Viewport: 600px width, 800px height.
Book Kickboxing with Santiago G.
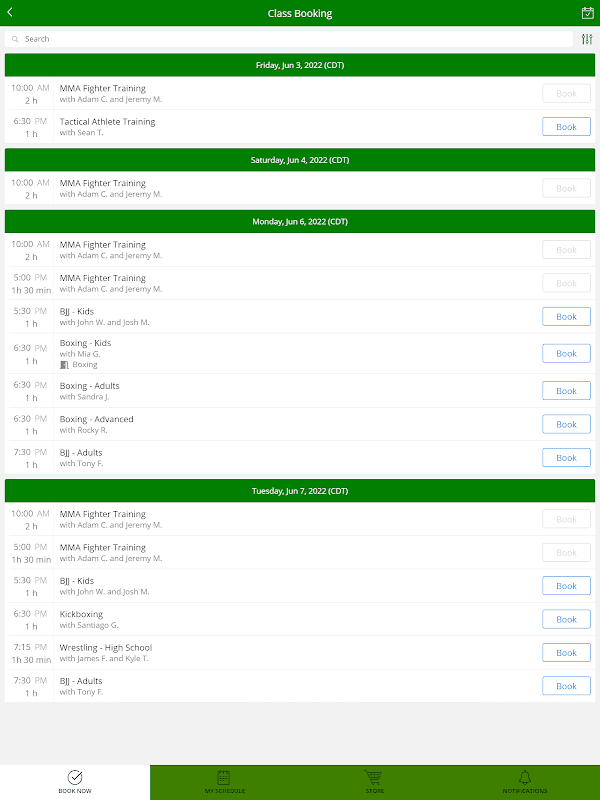(566, 619)
